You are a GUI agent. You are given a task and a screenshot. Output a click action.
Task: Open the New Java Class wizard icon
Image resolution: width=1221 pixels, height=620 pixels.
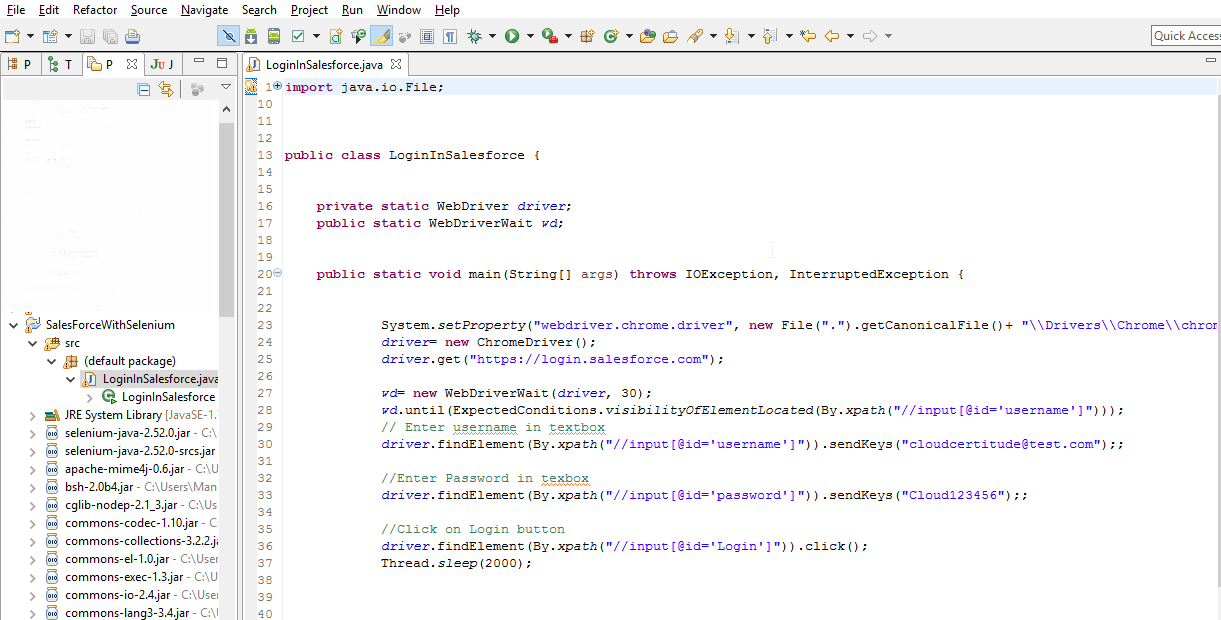(610, 36)
